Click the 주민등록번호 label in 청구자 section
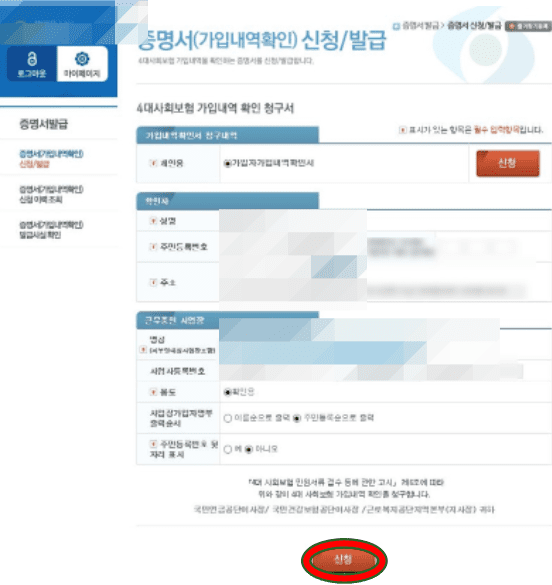Image resolution: width=552 pixels, height=585 pixels. coord(183,247)
